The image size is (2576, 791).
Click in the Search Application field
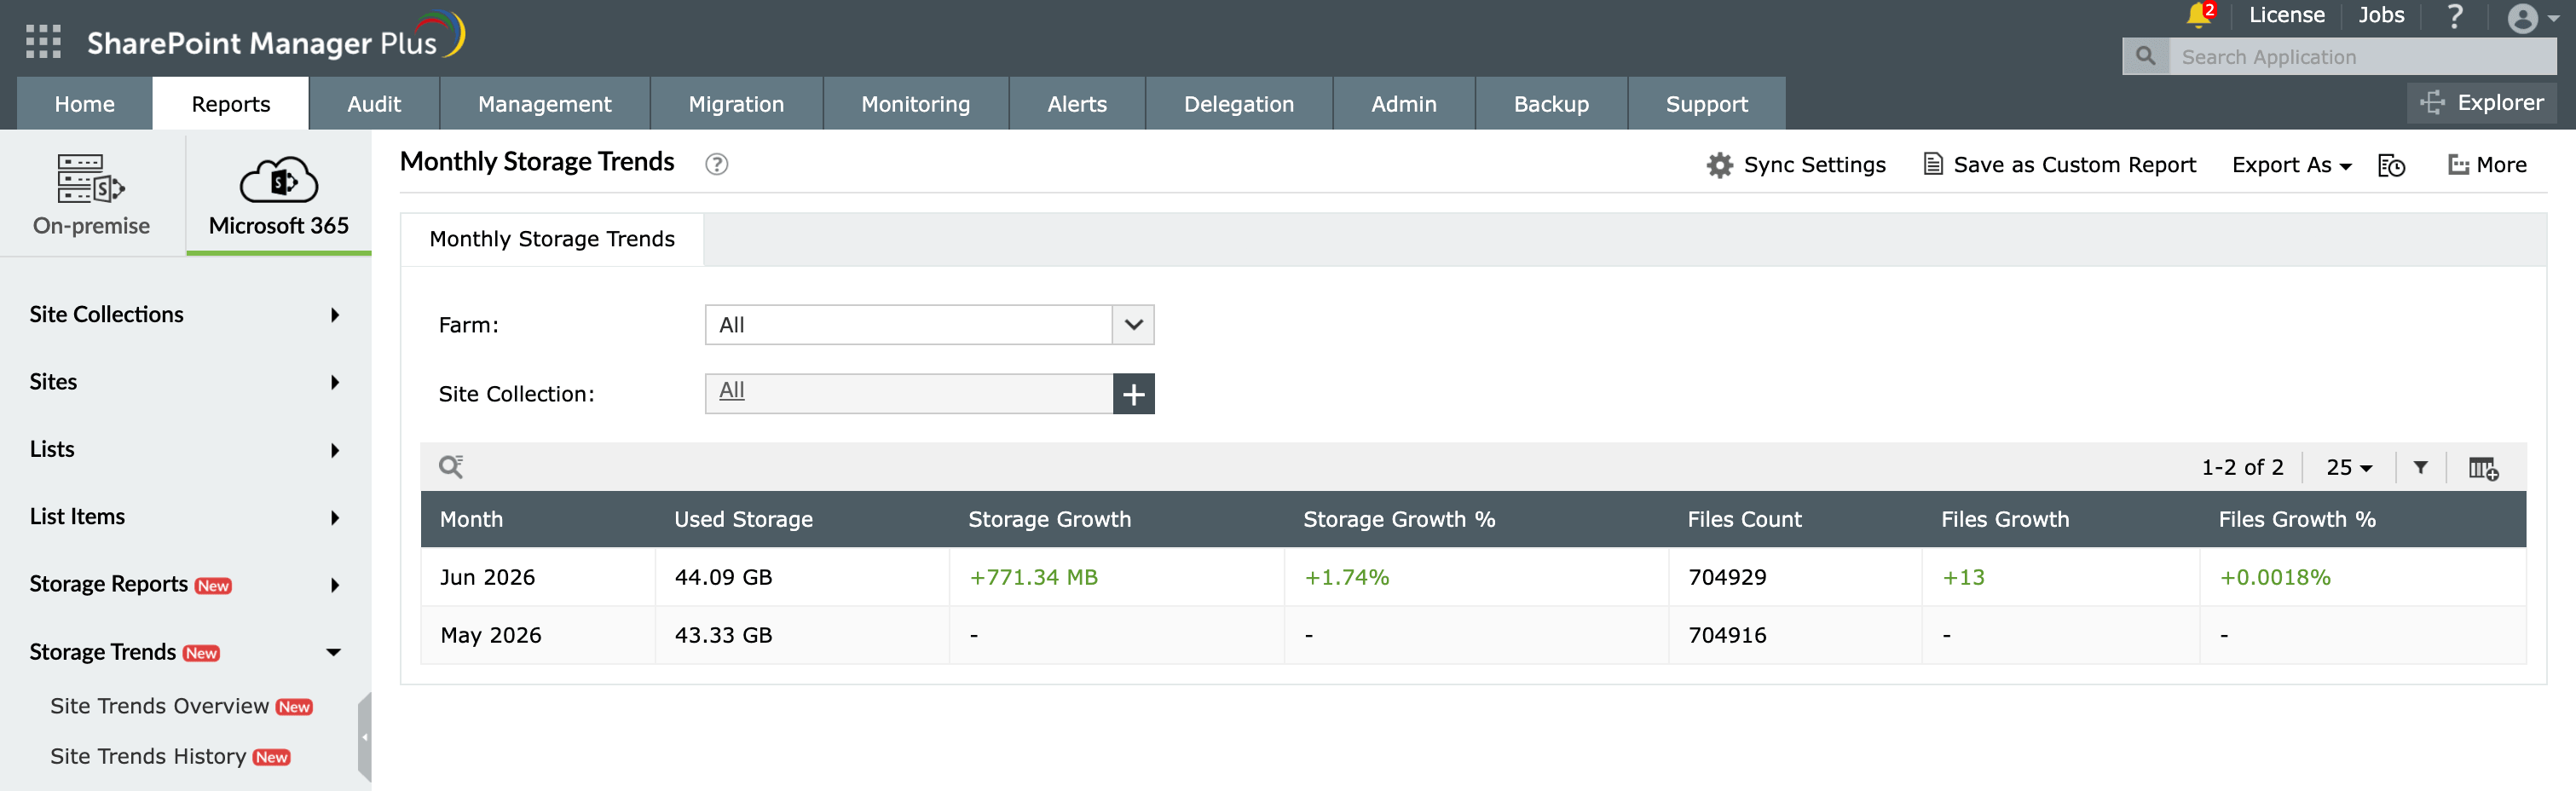[x=2362, y=57]
